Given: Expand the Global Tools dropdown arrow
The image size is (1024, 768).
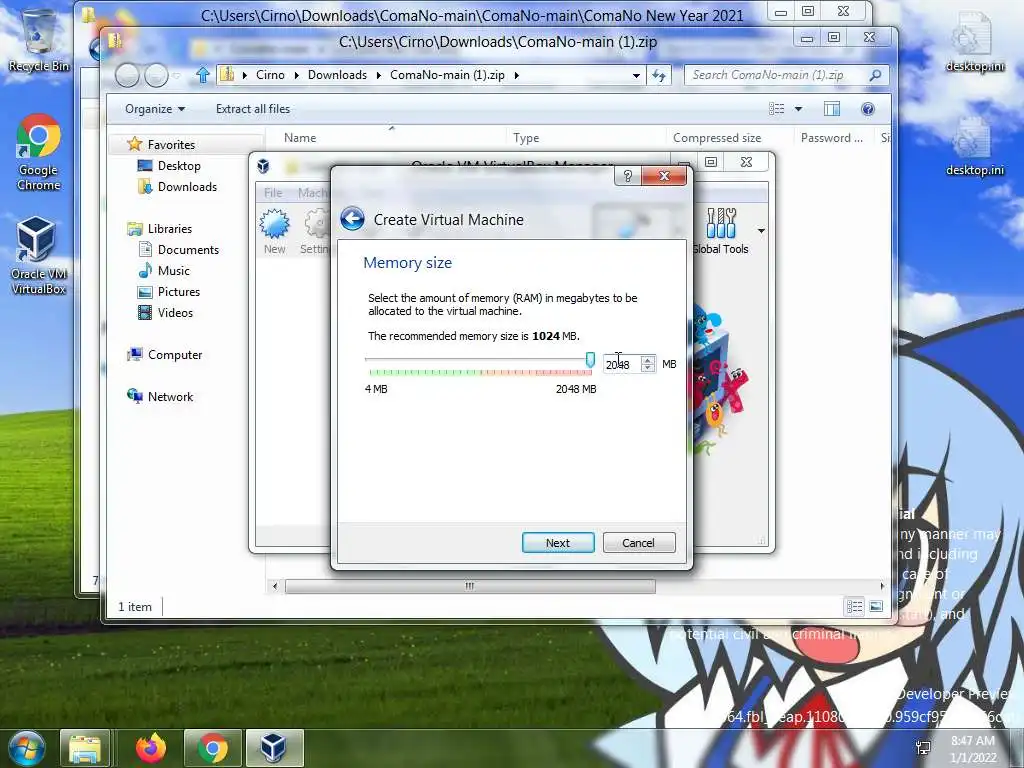Looking at the screenshot, I should coord(761,231).
